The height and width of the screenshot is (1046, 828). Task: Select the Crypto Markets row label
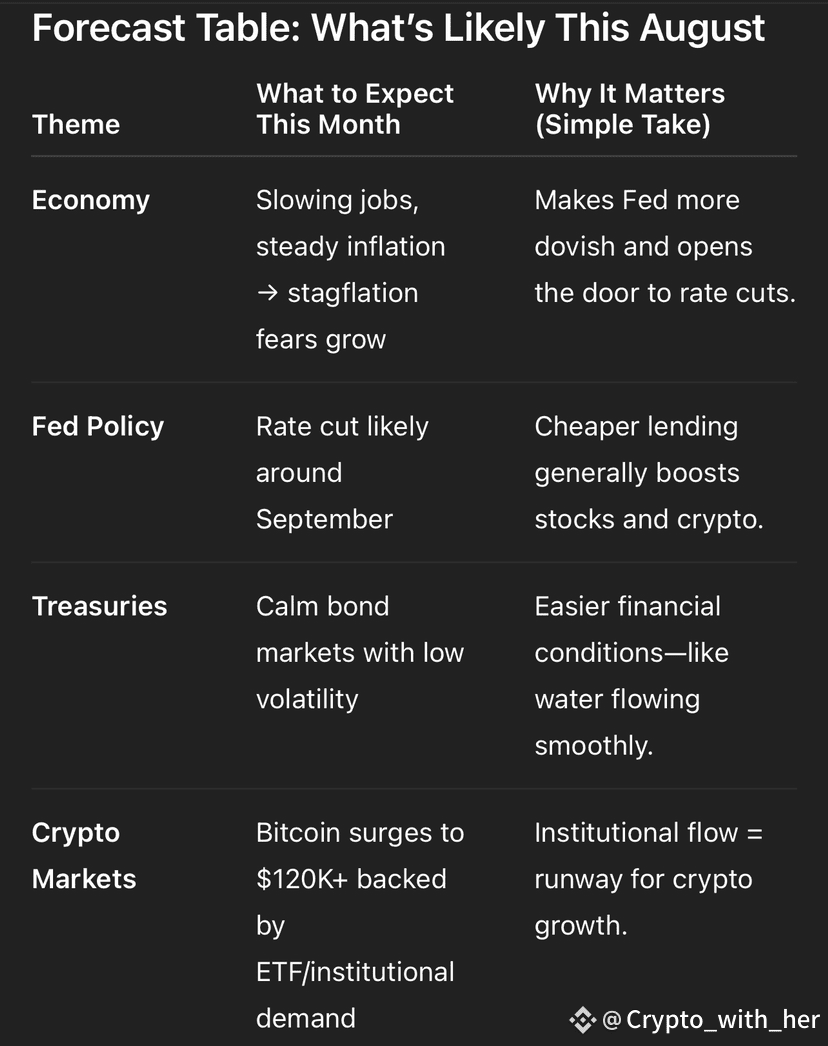pos(84,856)
